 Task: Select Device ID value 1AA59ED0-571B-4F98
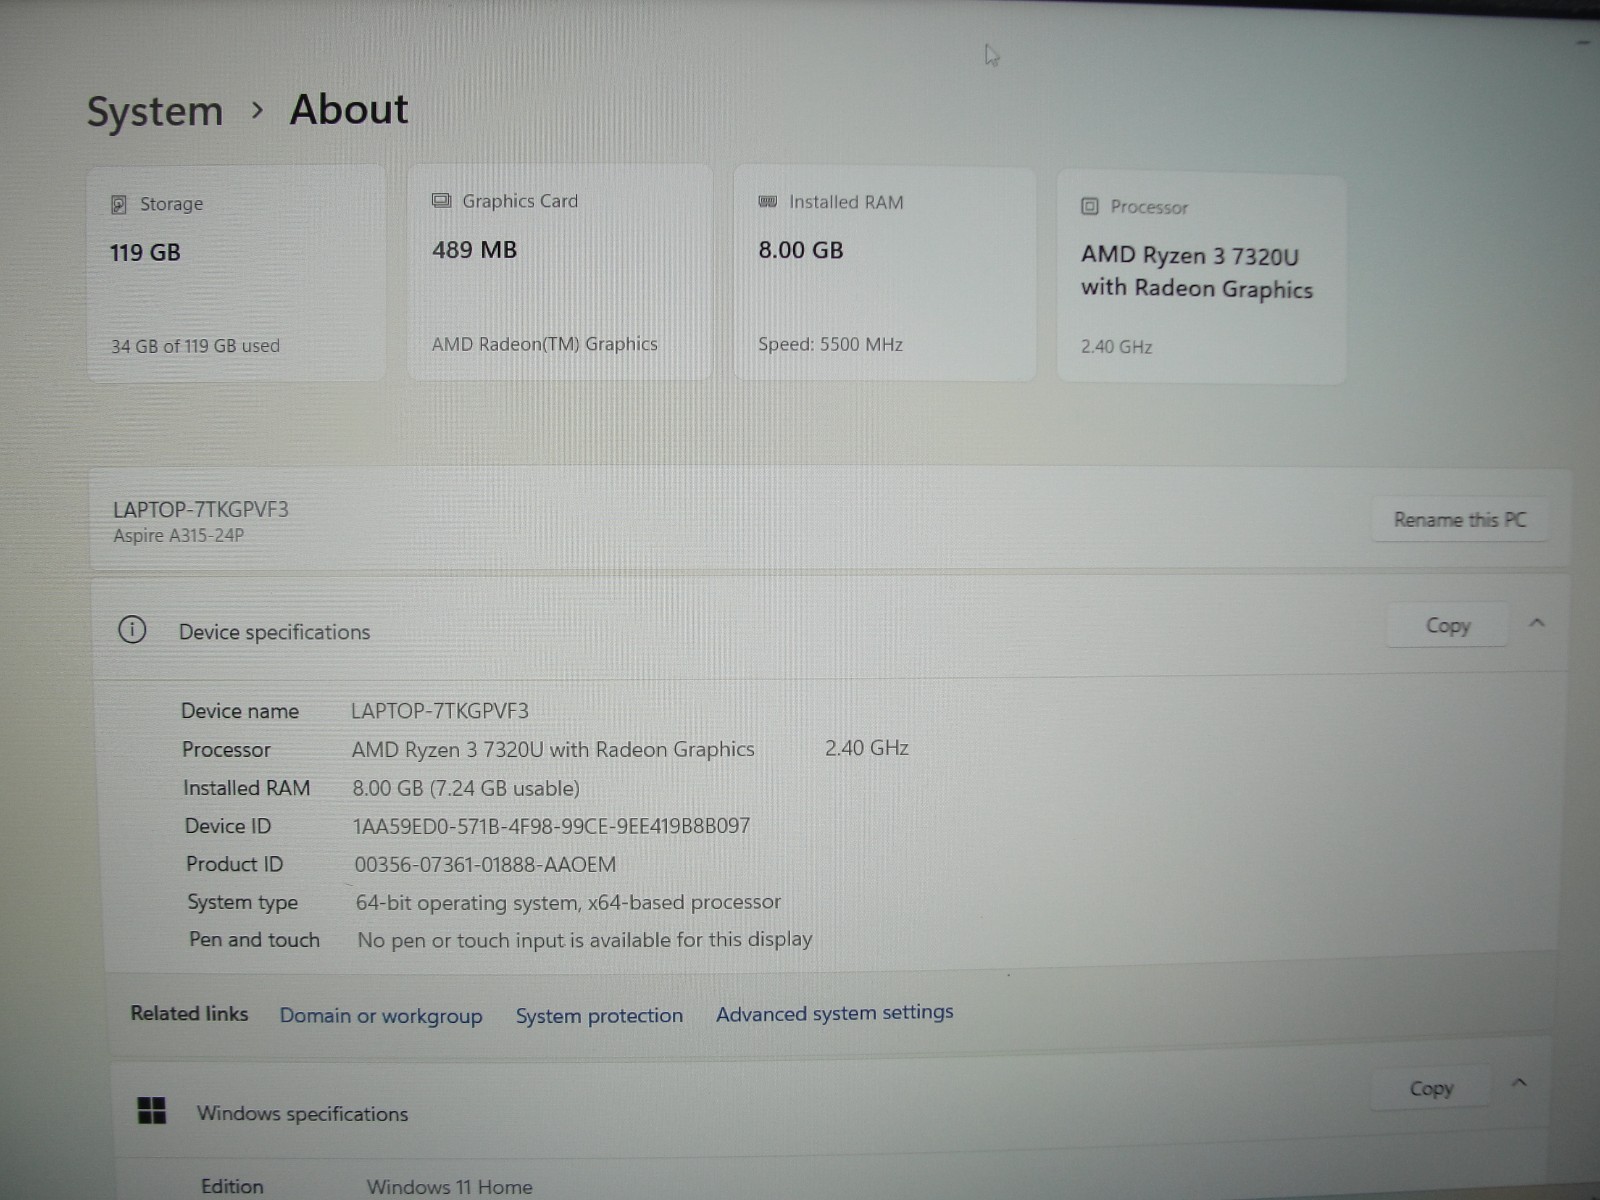pos(551,826)
